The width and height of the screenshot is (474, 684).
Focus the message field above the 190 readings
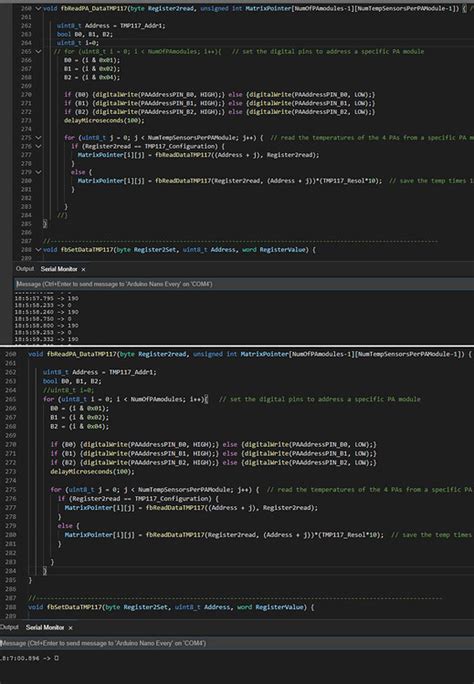(x=244, y=284)
